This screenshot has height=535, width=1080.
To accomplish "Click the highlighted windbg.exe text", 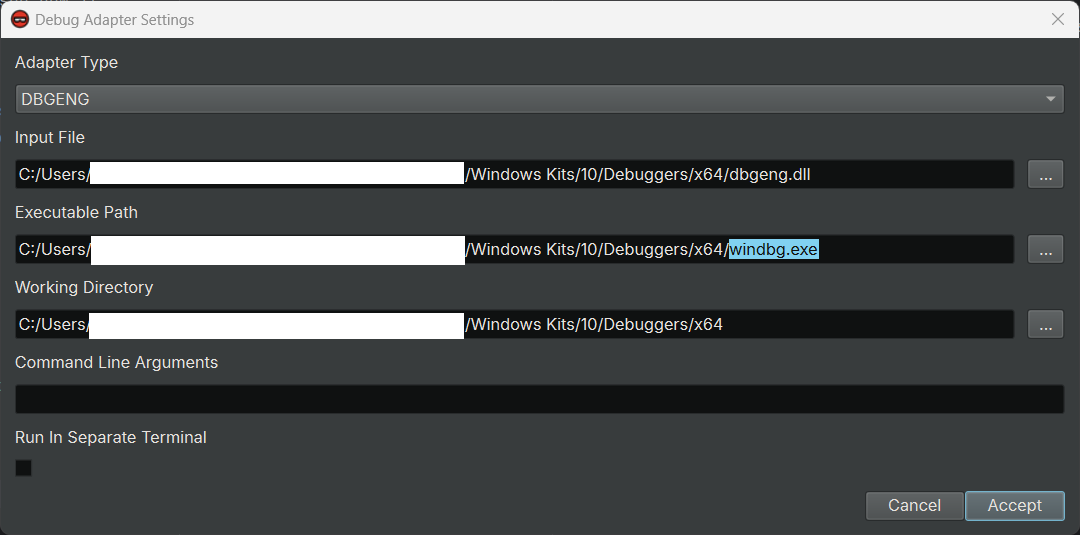I will pyautogui.click(x=773, y=249).
